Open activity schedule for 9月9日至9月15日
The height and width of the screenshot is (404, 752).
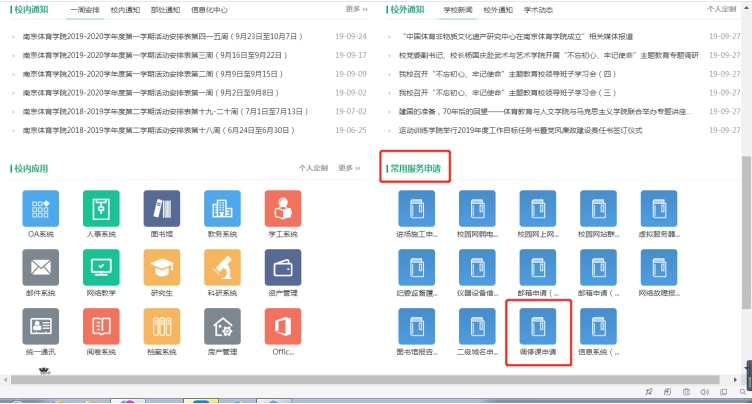pos(153,74)
